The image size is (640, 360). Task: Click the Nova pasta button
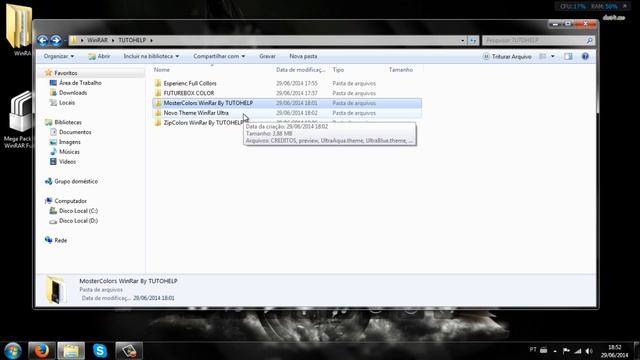[303, 56]
